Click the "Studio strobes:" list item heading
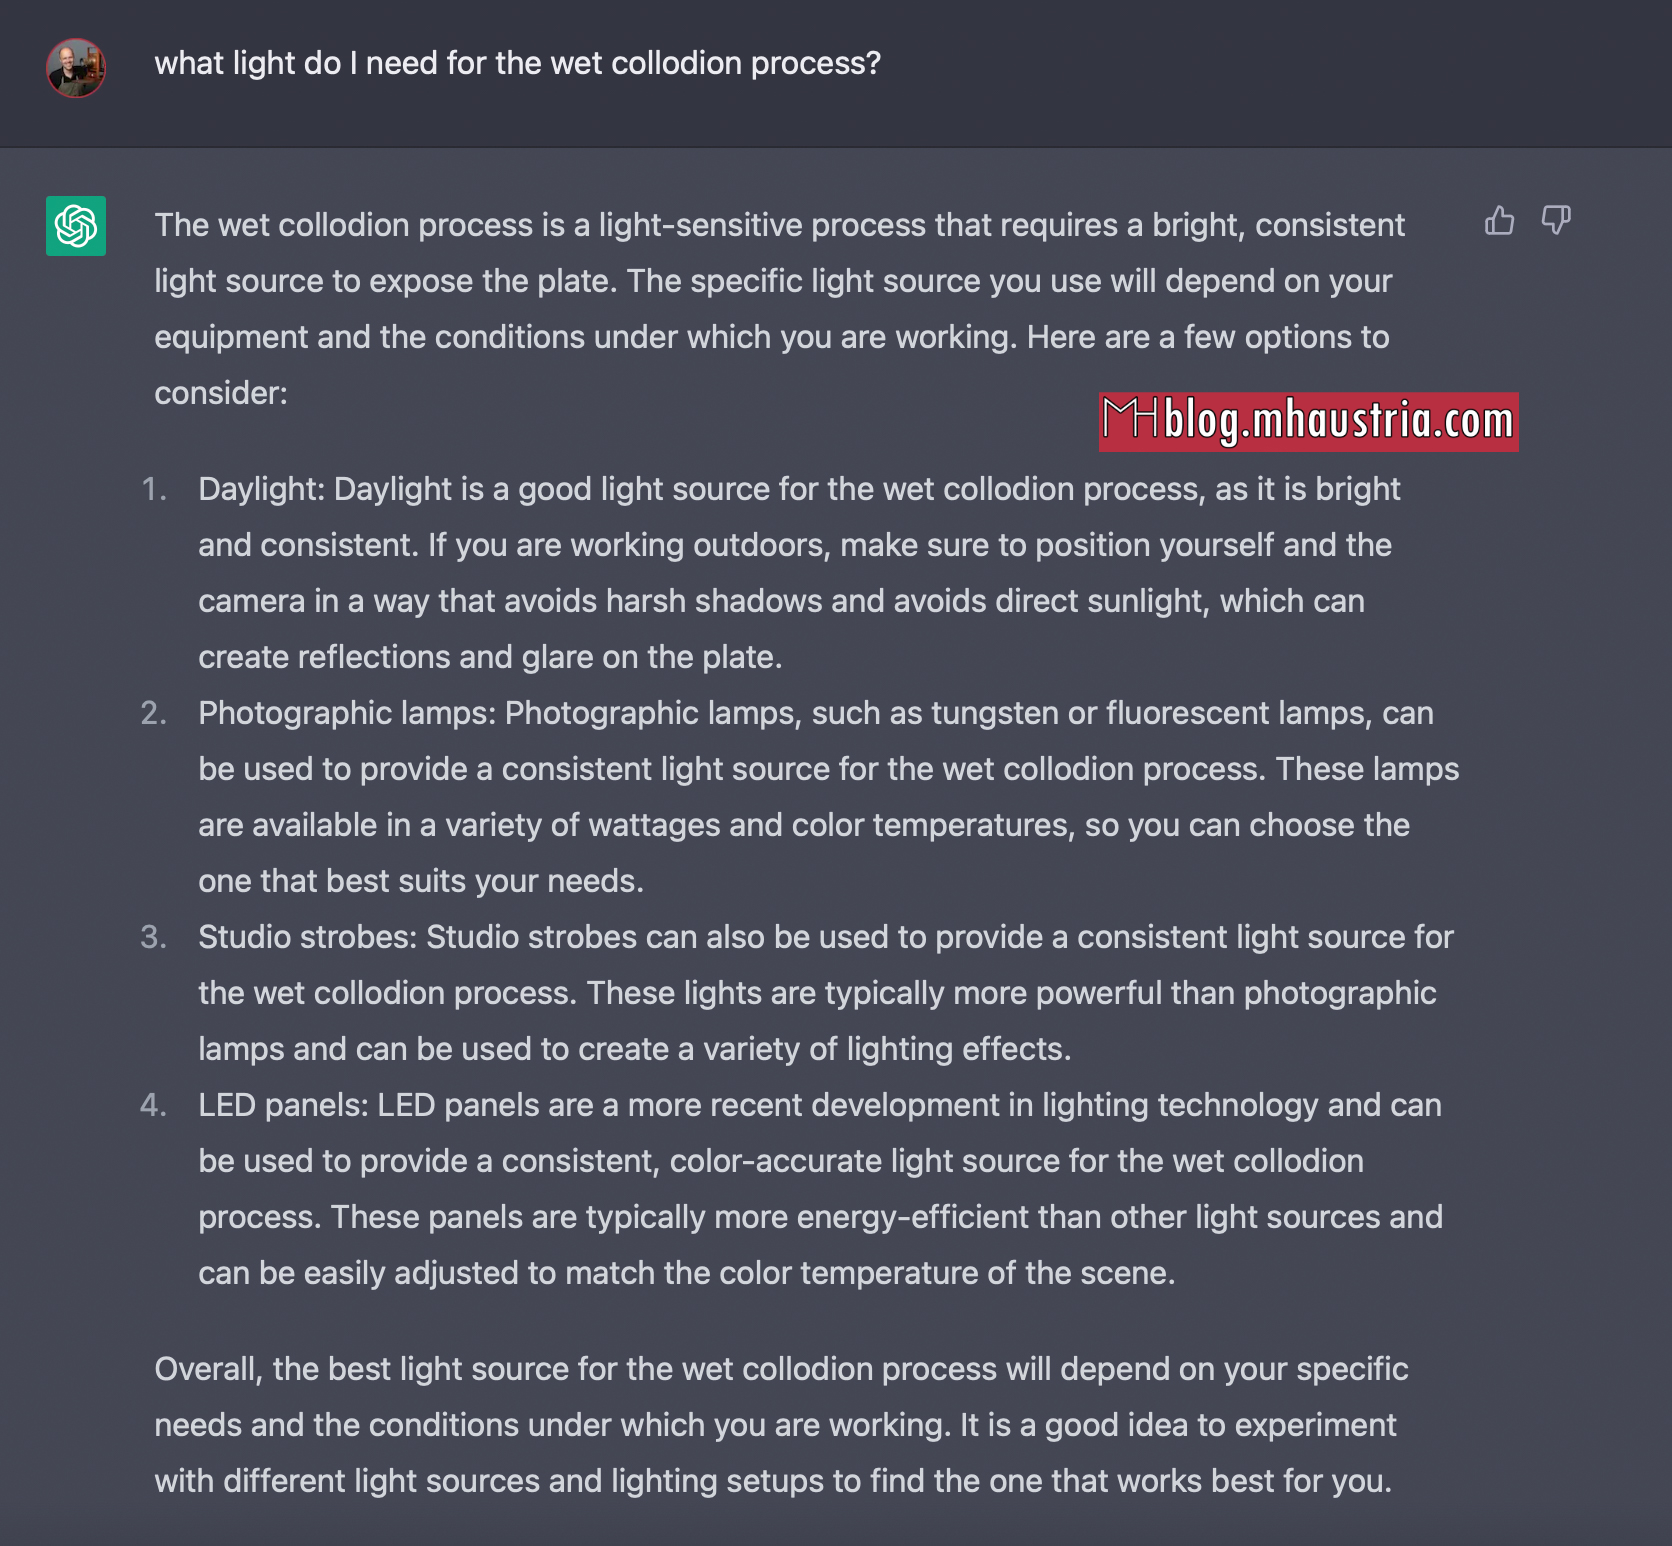 pyautogui.click(x=308, y=937)
